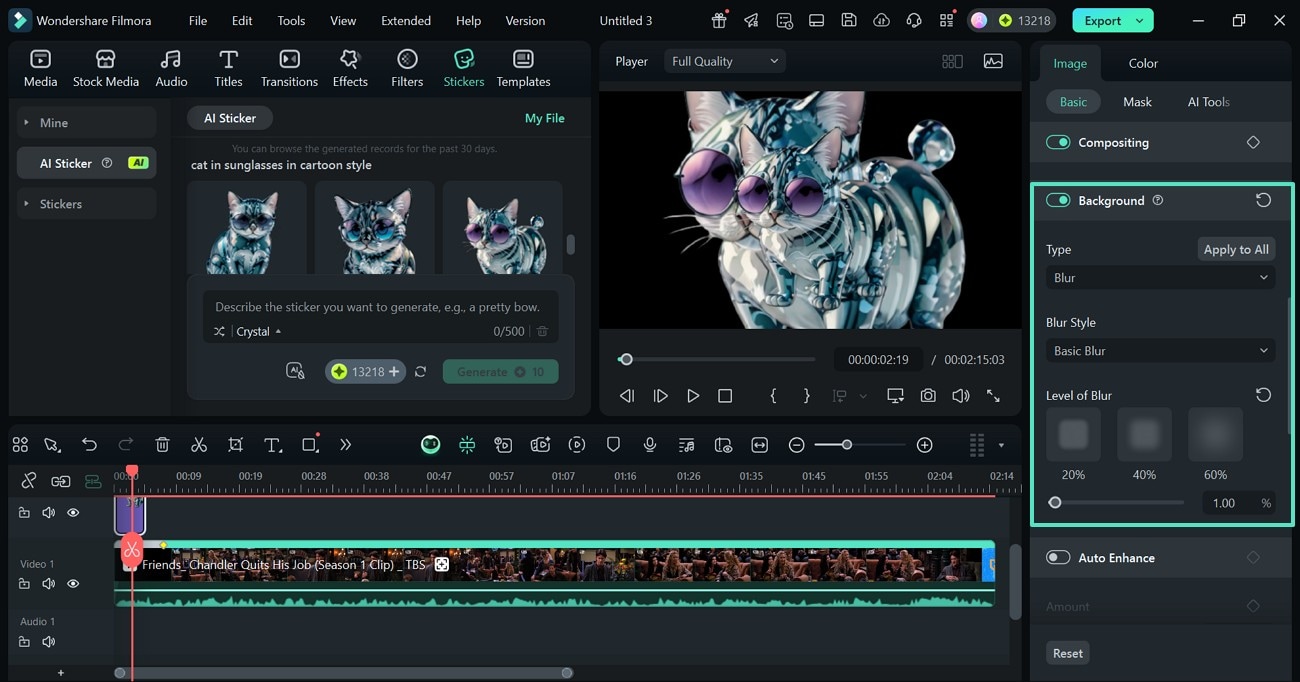Viewport: 1300px width, 682px height.
Task: Switch to the Color tab
Action: pyautogui.click(x=1143, y=63)
